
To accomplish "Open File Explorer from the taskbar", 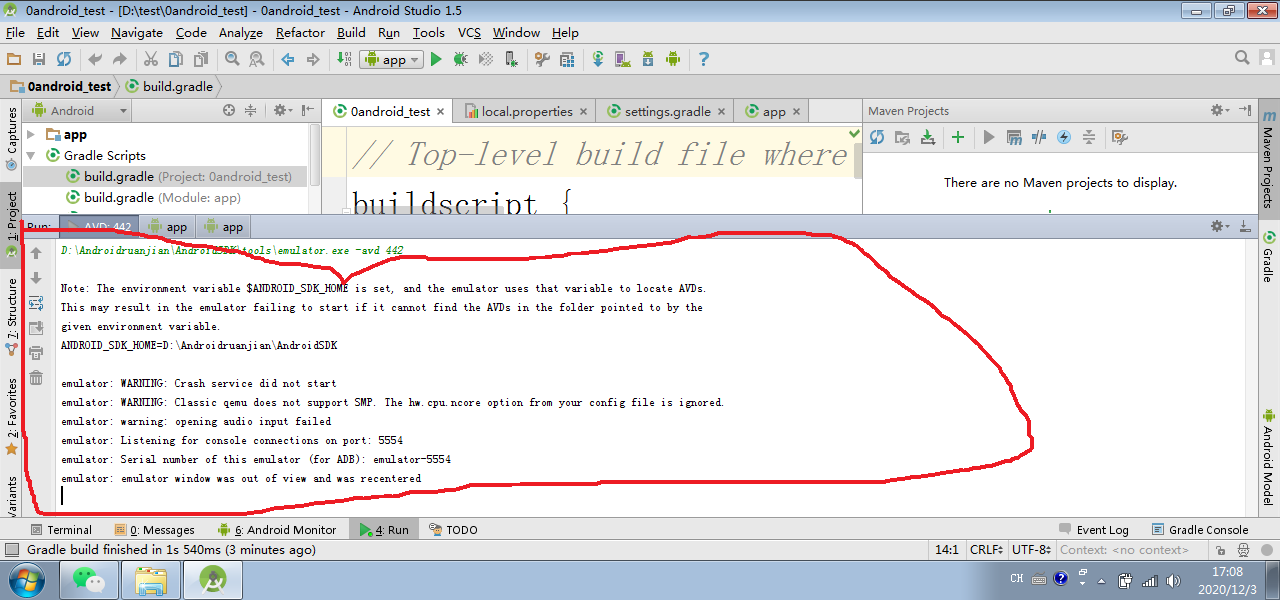I will 151,580.
